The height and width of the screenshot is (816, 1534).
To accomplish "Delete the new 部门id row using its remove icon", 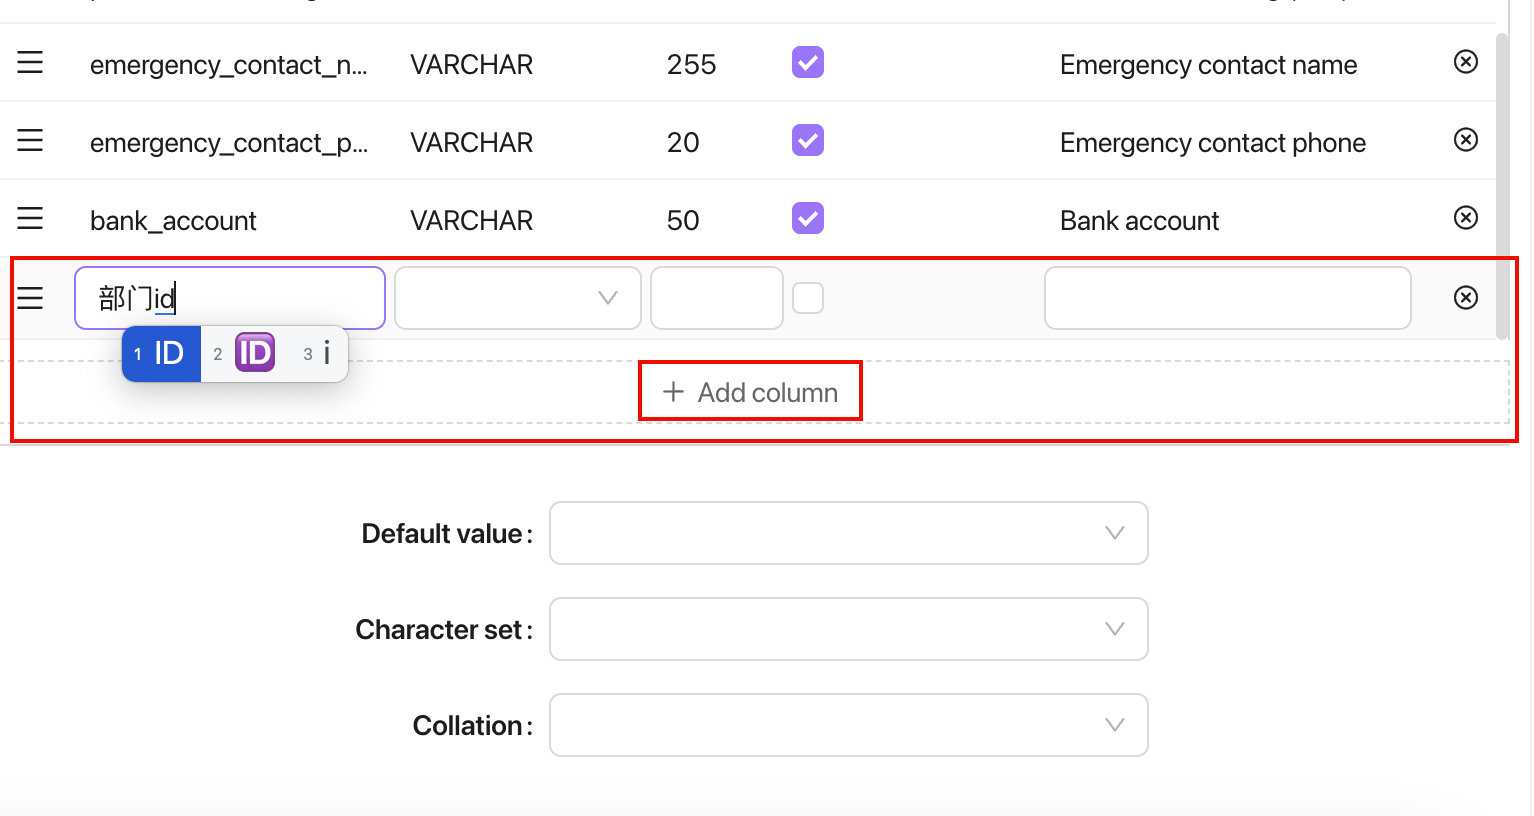I will [1466, 297].
